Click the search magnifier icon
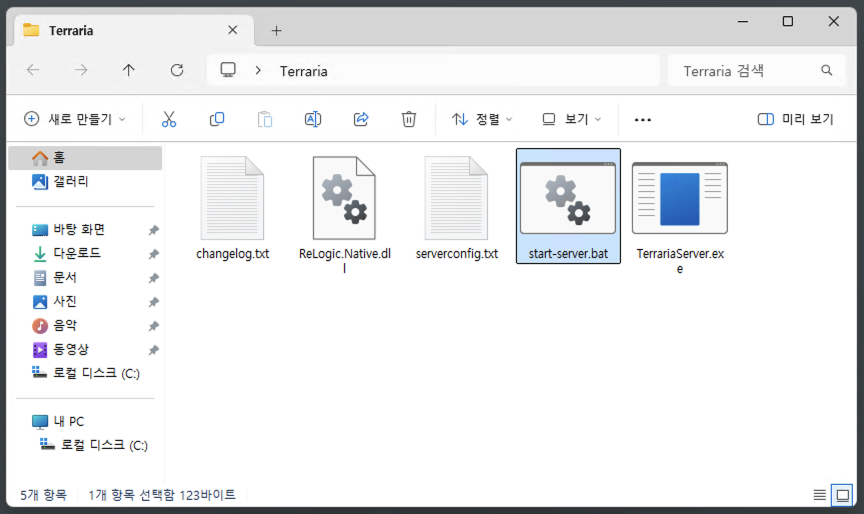Screen dimensions: 864x514 [827, 70]
